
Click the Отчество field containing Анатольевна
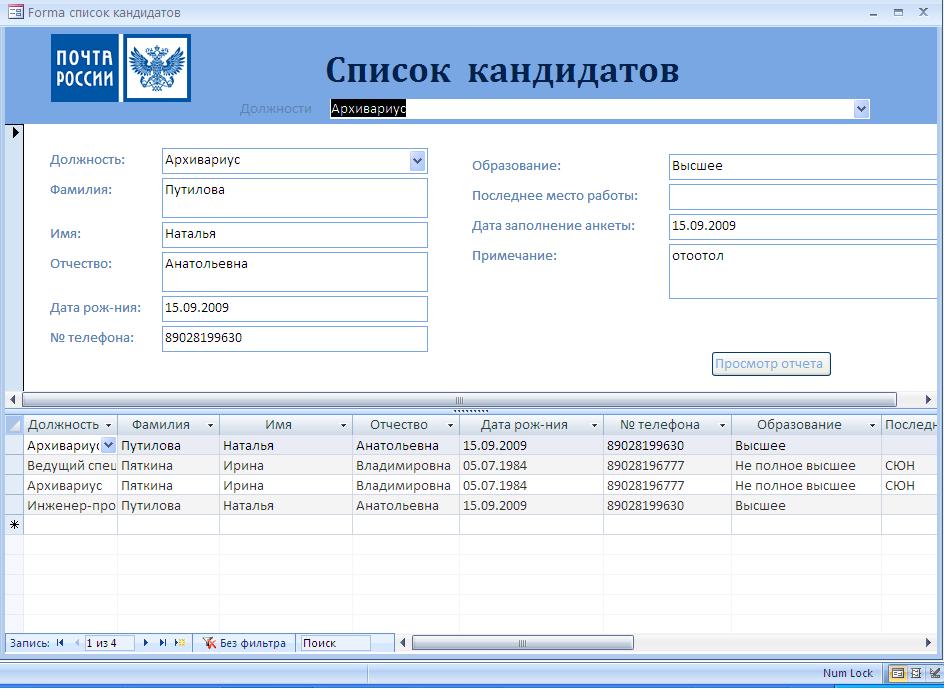click(x=295, y=272)
